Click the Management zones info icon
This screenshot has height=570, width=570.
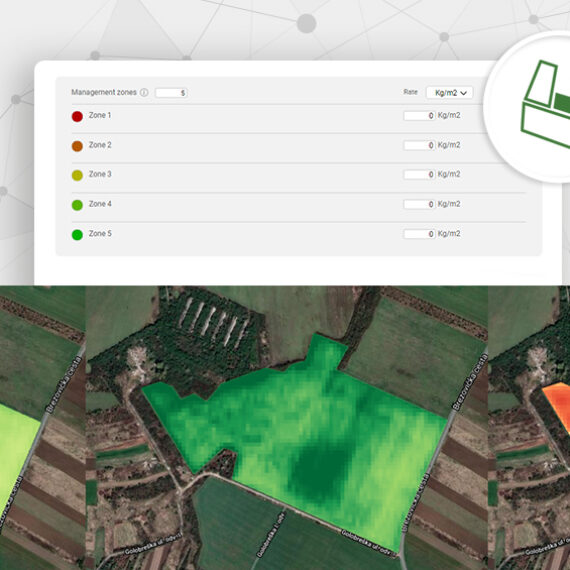[x=144, y=92]
